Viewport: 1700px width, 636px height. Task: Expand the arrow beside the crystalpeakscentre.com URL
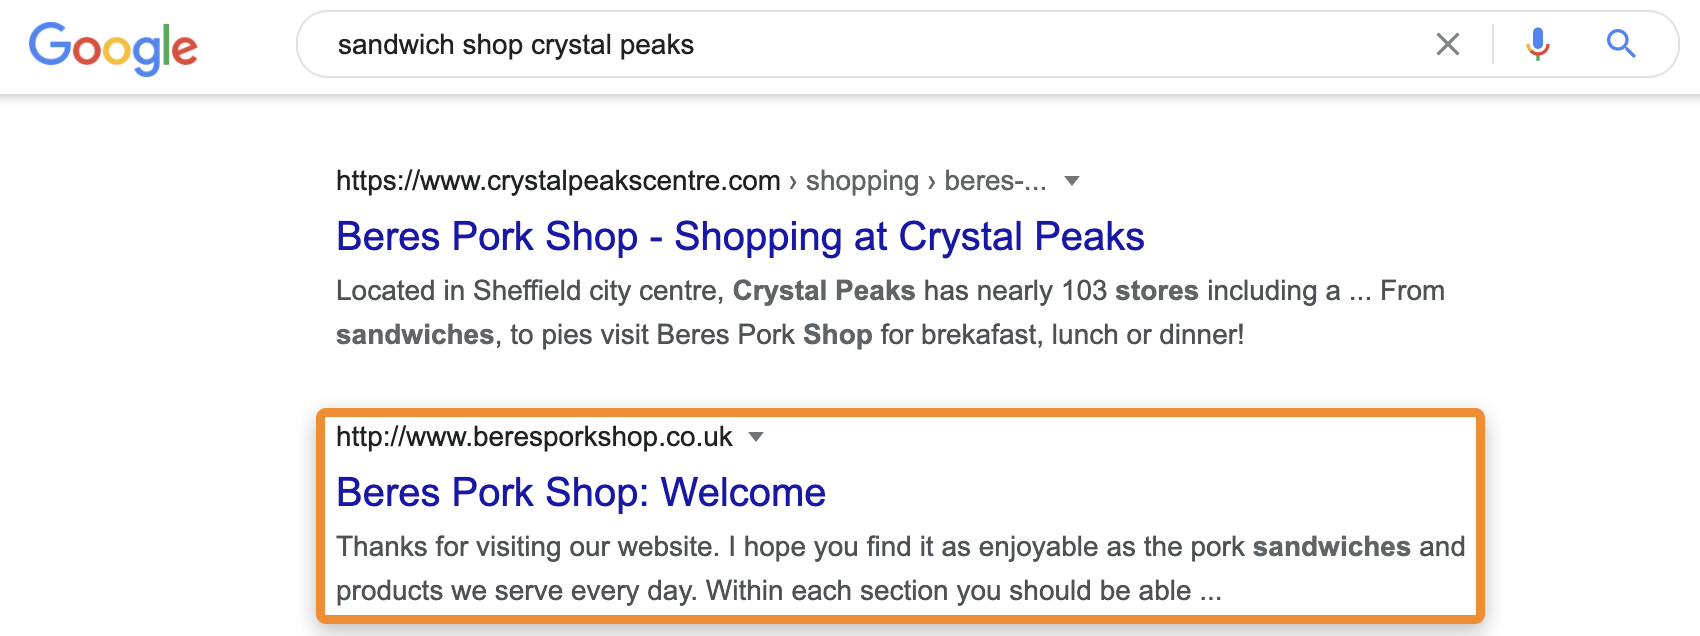tap(1072, 181)
